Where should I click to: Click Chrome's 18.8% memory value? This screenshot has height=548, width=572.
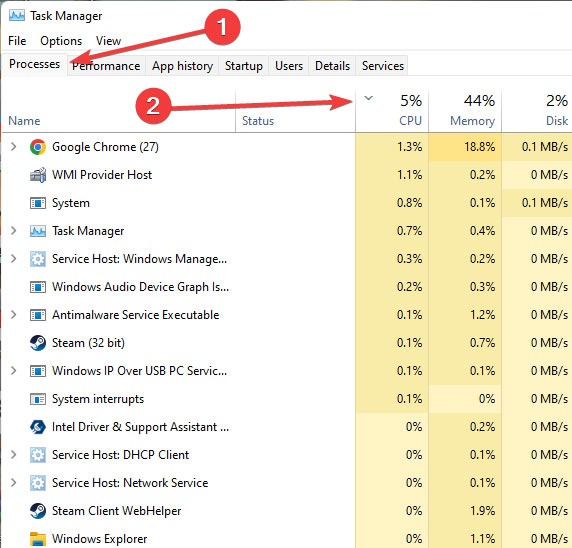(x=479, y=147)
